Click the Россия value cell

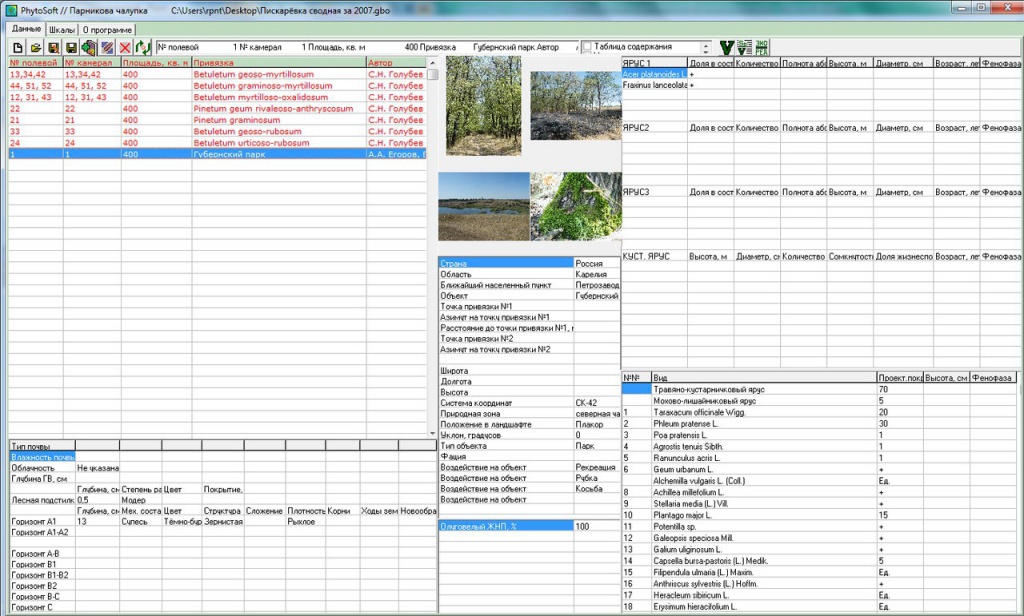click(597, 263)
